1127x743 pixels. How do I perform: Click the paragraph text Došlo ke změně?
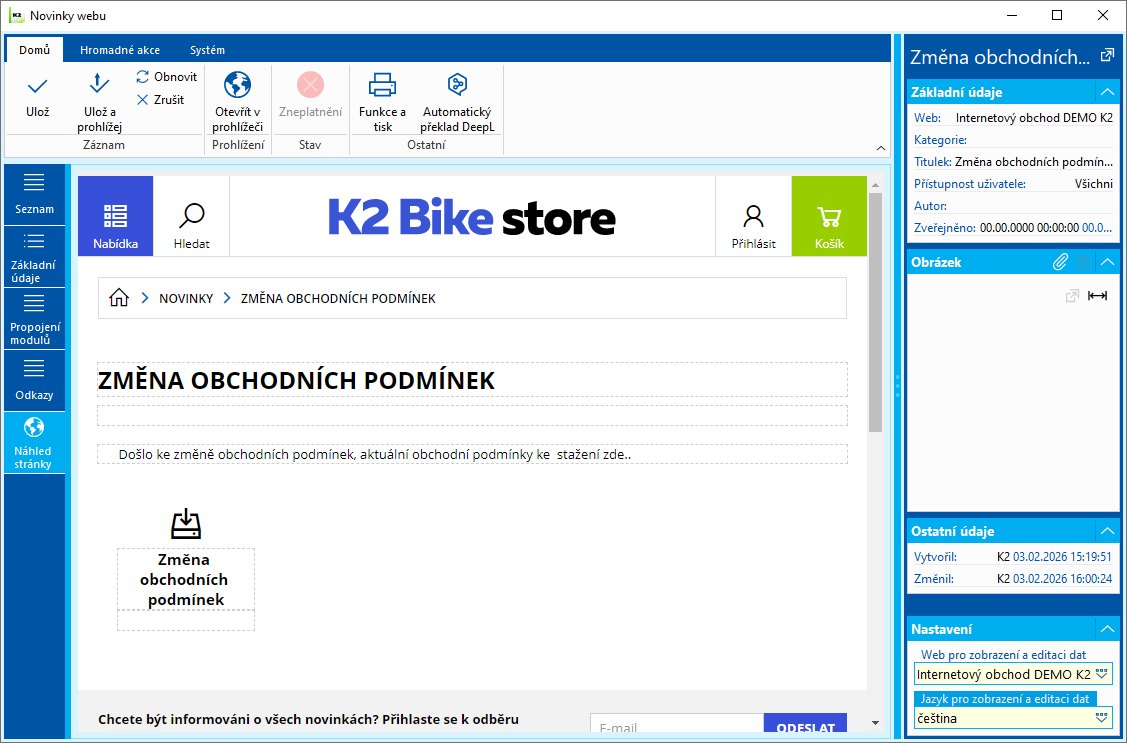374,454
